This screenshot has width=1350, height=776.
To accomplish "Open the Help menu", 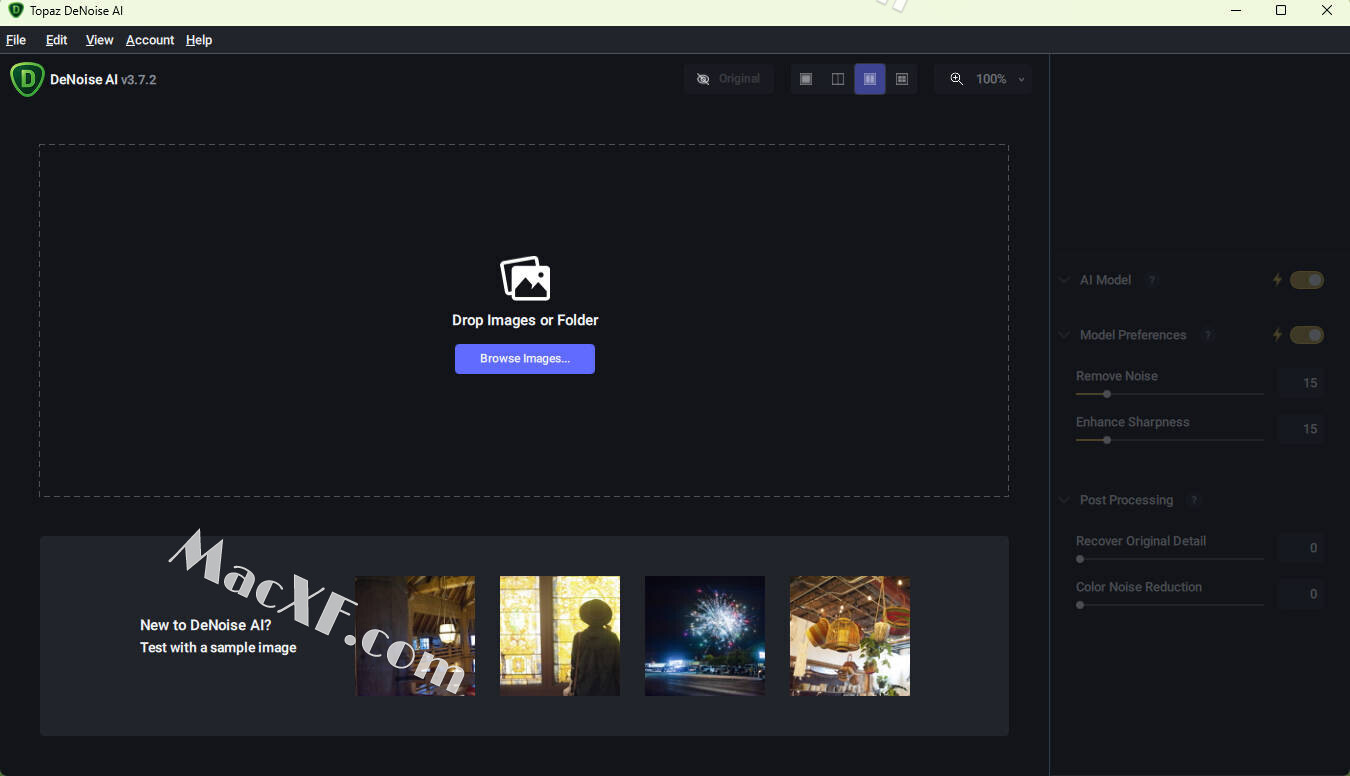I will [x=199, y=40].
